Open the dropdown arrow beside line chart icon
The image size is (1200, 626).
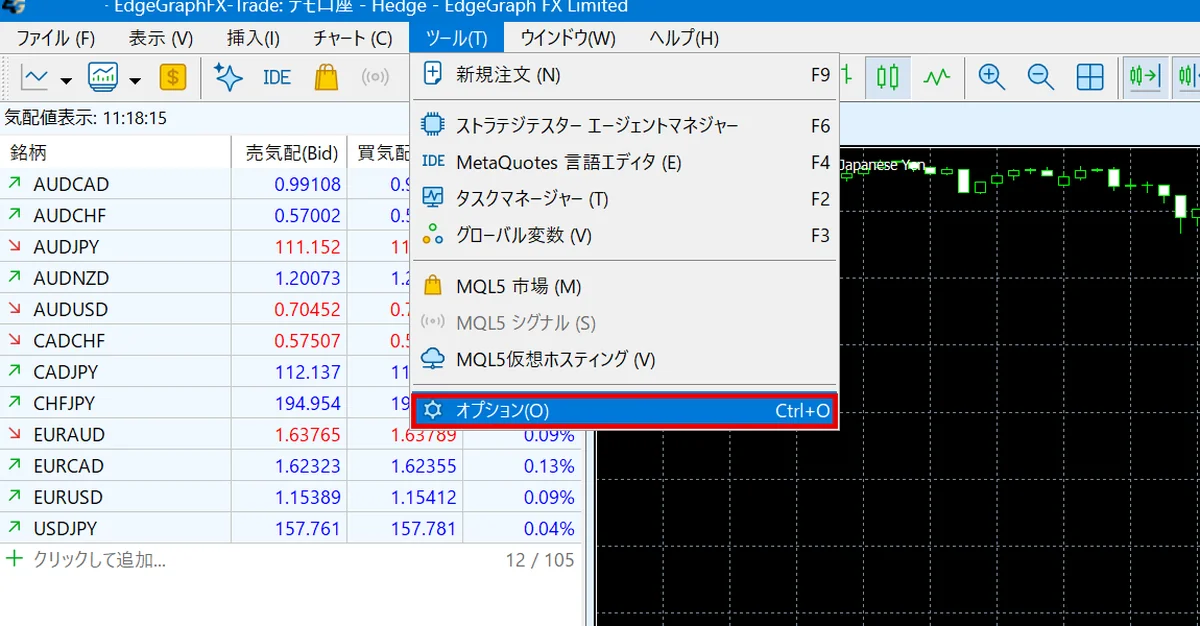[66, 80]
